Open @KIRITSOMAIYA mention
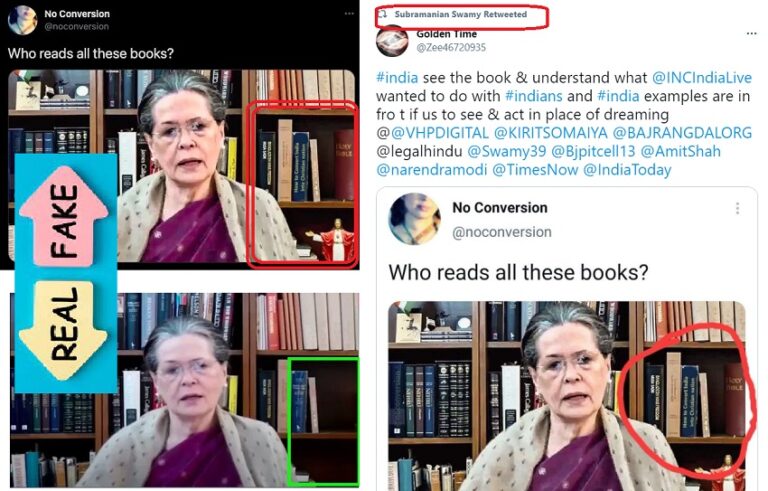 pyautogui.click(x=551, y=133)
